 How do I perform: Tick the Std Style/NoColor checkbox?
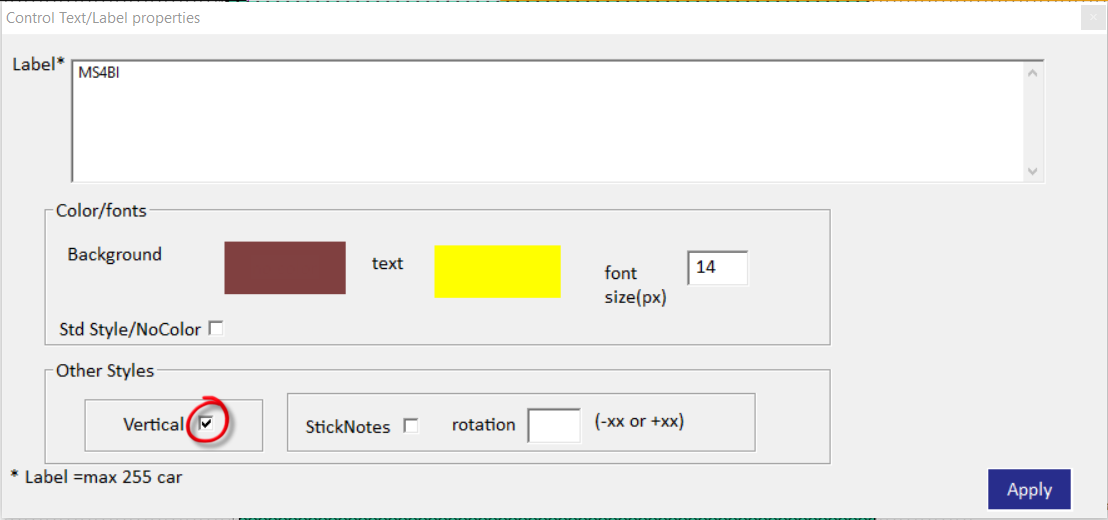click(216, 329)
